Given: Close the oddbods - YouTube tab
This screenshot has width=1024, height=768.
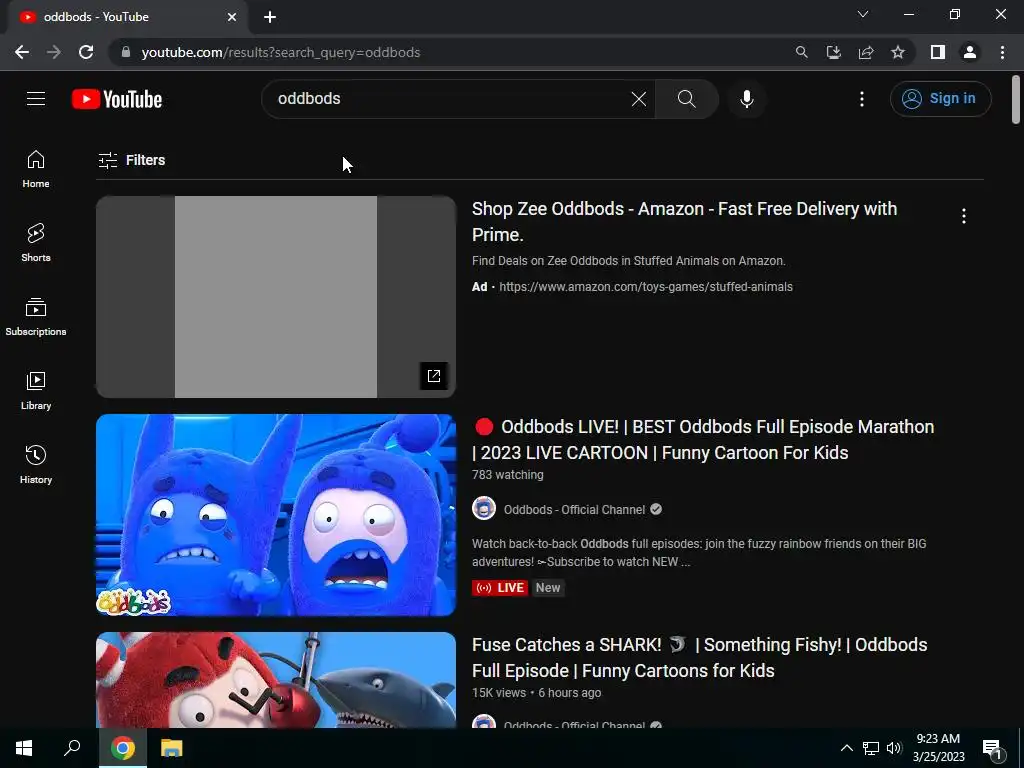Looking at the screenshot, I should [232, 17].
